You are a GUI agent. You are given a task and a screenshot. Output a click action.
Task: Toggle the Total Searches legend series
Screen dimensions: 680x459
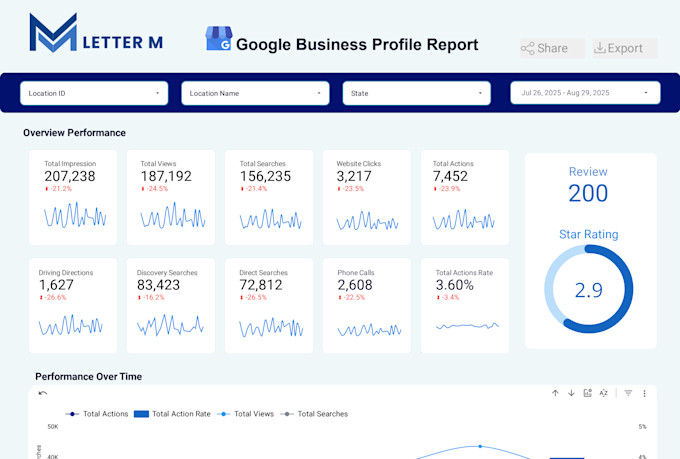314,414
